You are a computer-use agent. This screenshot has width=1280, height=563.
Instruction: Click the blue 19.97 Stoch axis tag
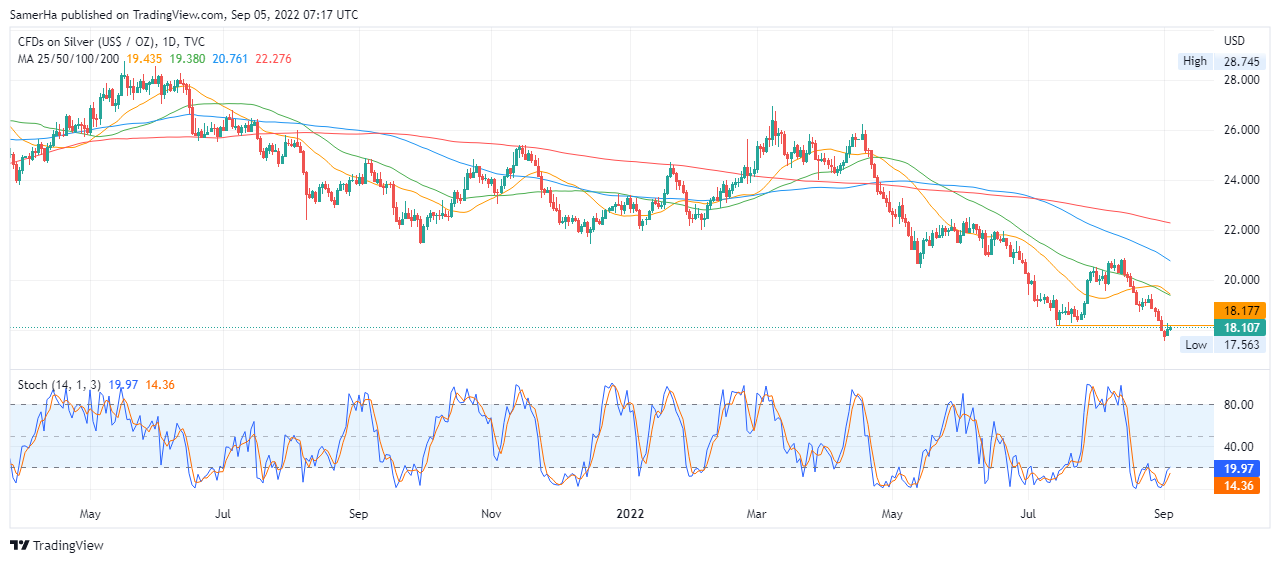point(1240,468)
